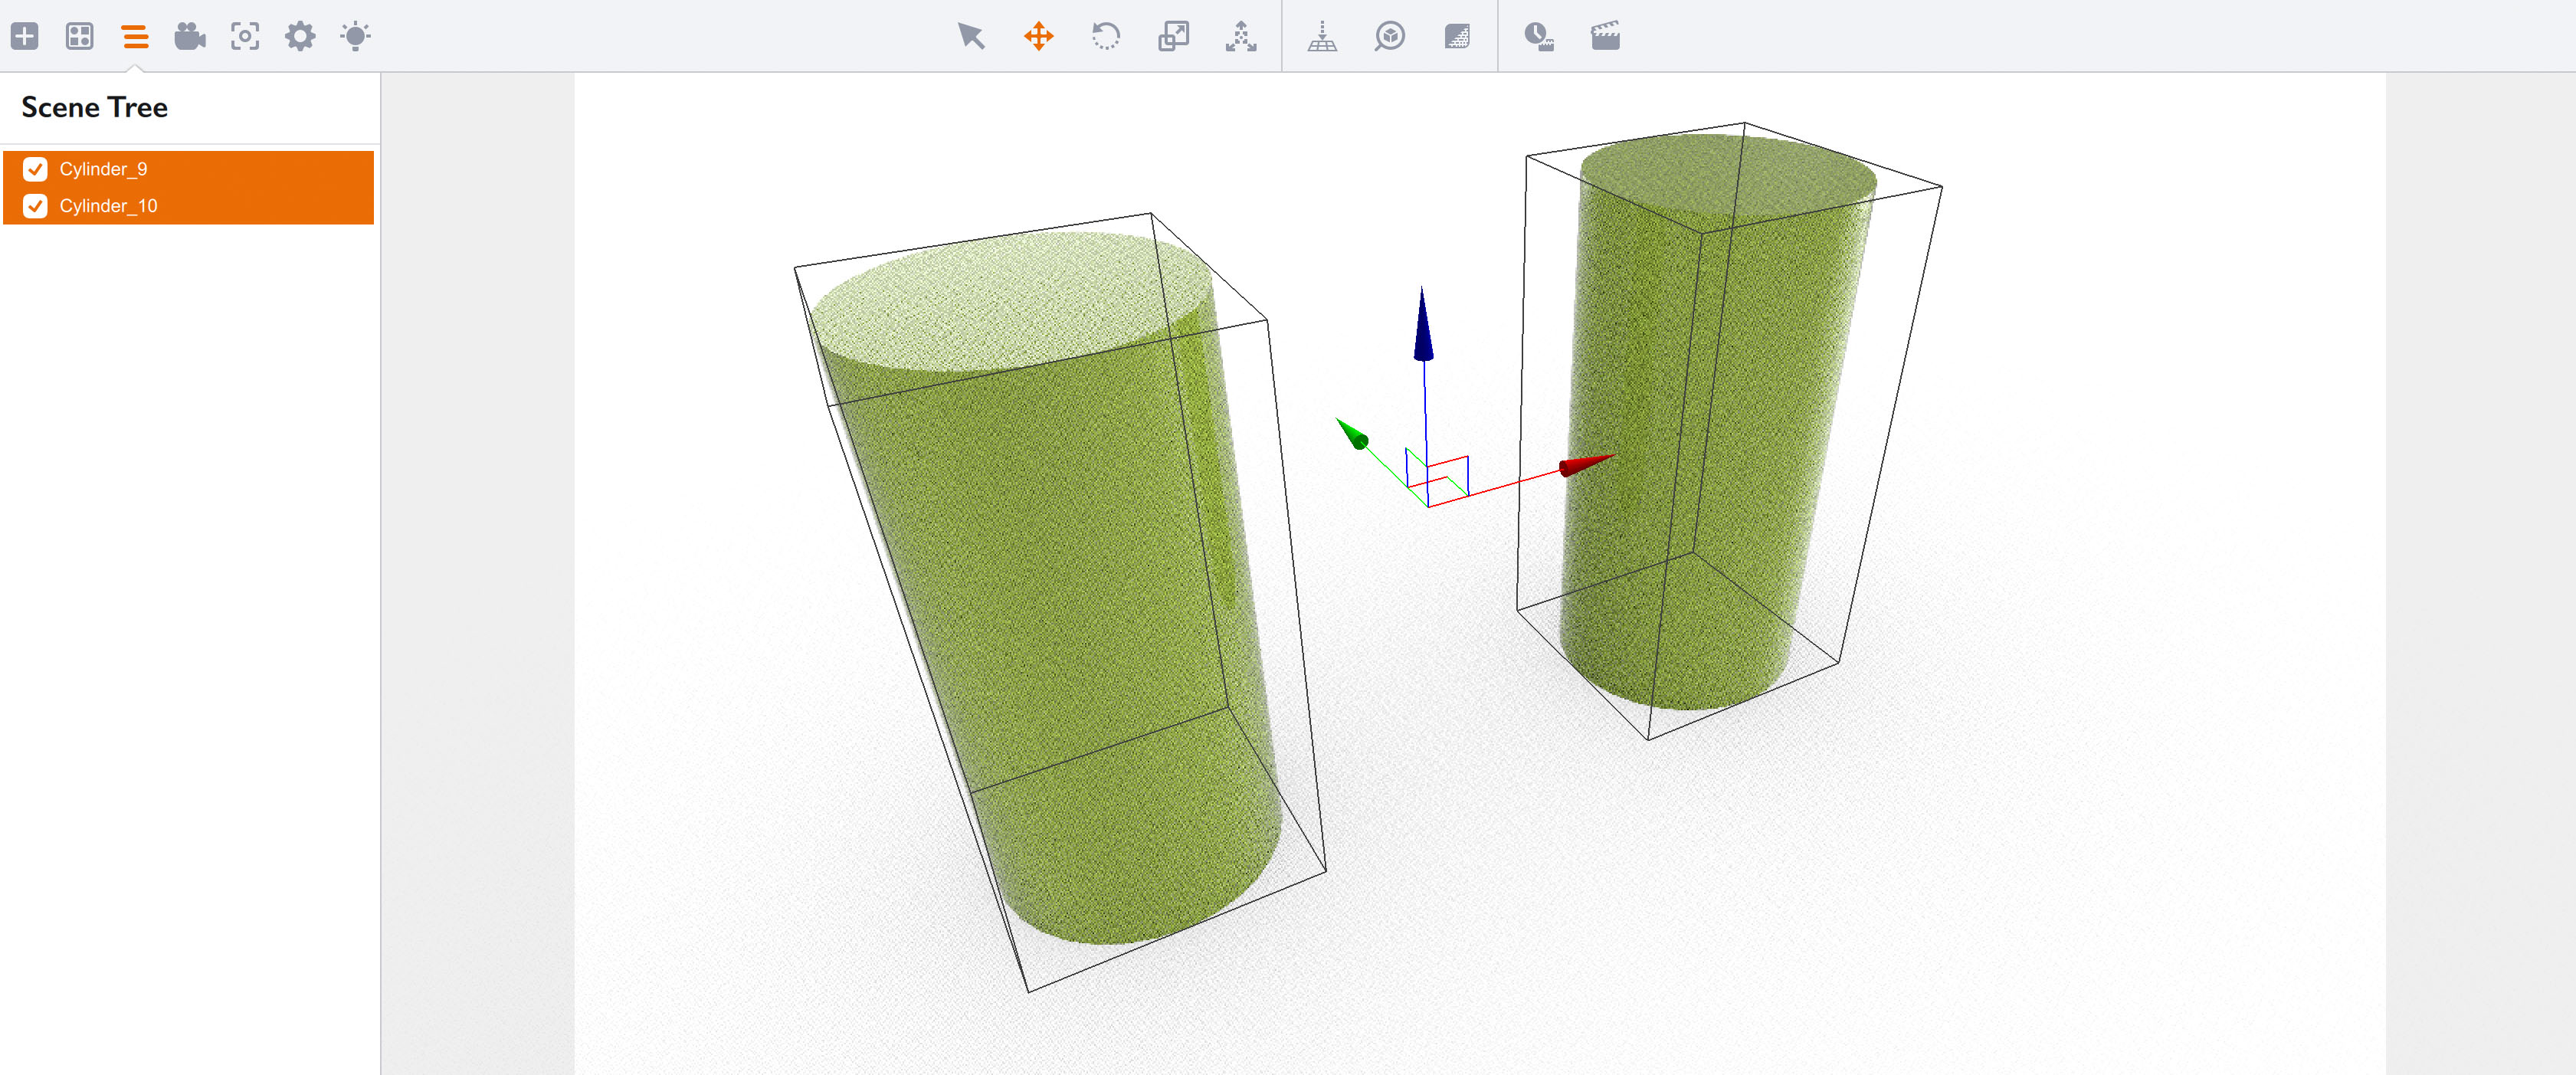Click the add object plus icon

coord(25,37)
